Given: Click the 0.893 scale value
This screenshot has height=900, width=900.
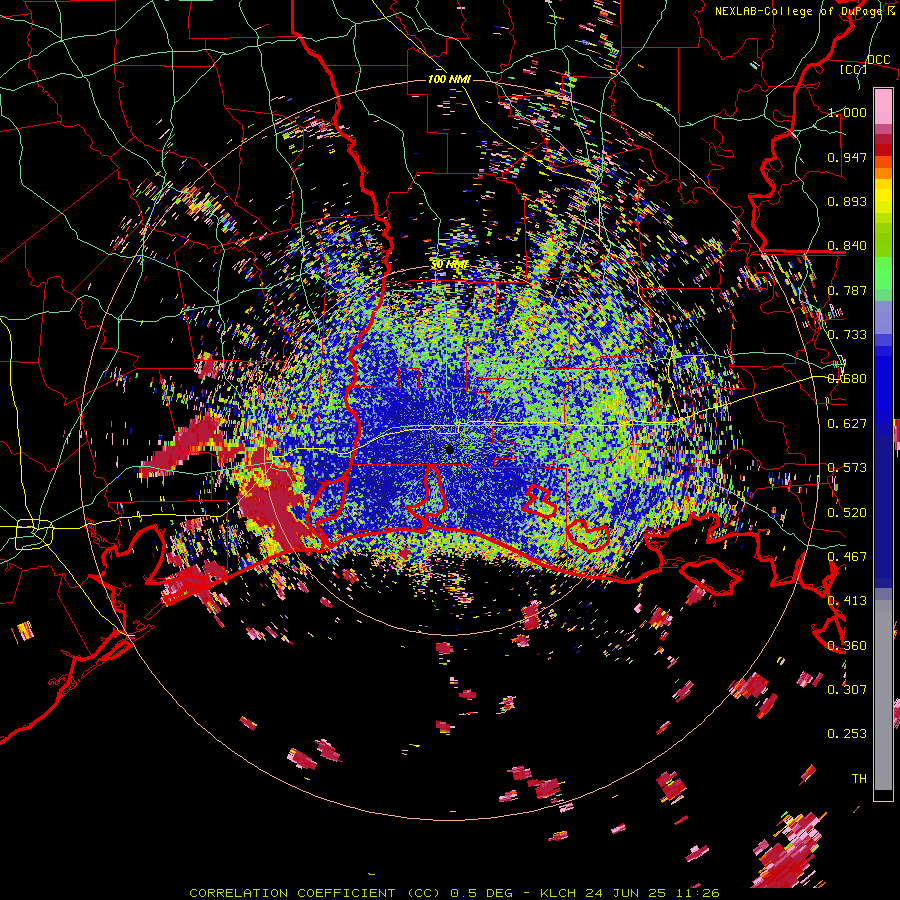Looking at the screenshot, I should (847, 201).
